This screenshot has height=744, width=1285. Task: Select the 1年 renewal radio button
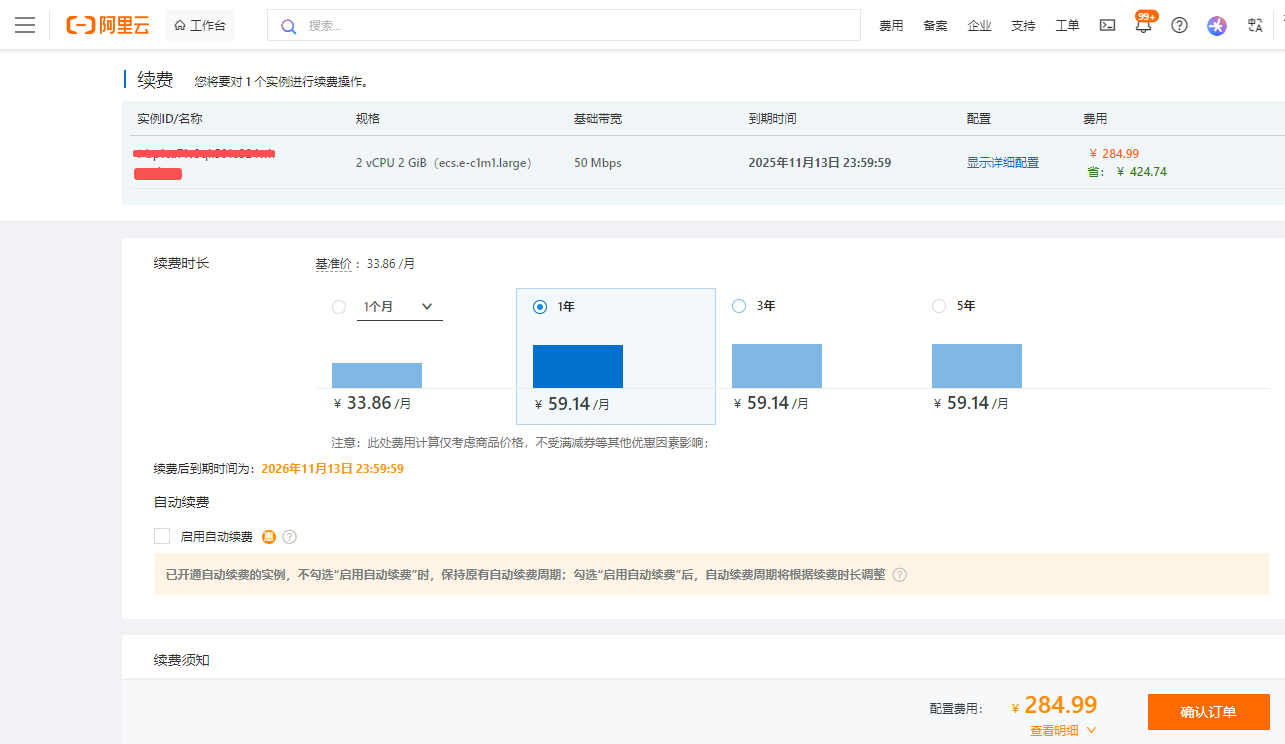540,307
